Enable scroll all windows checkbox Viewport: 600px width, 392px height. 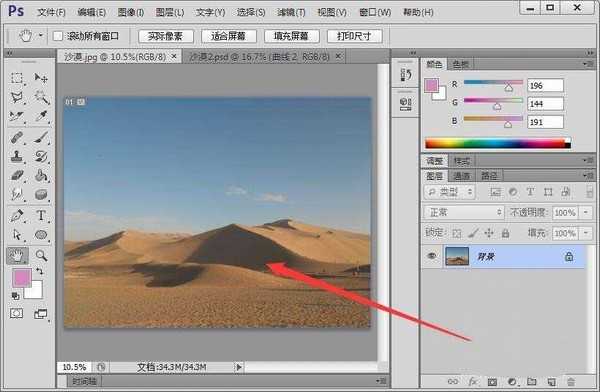58,36
